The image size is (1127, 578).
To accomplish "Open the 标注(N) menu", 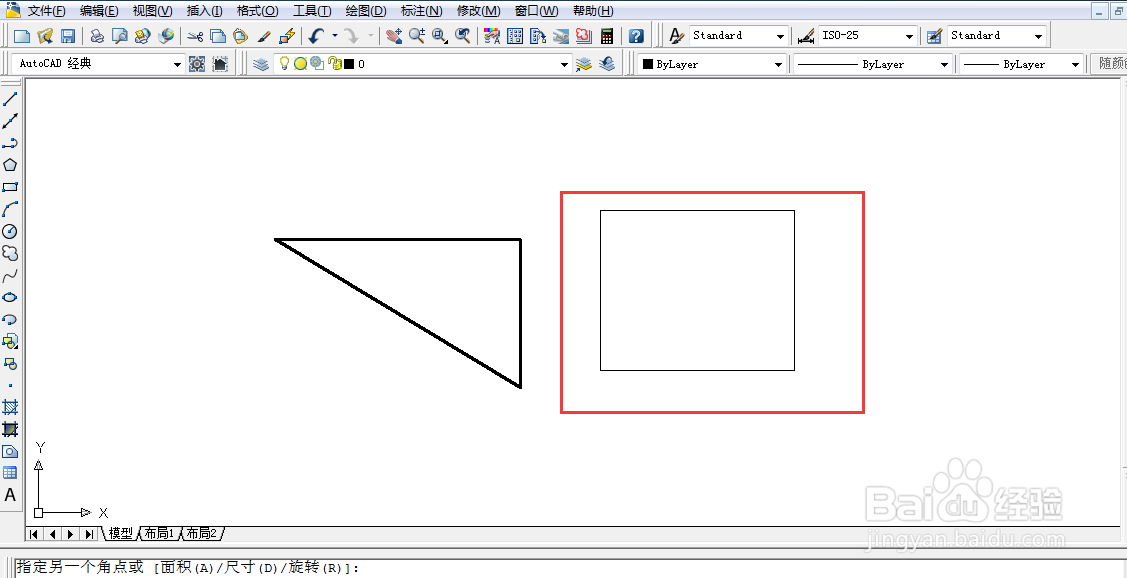I will coord(421,11).
